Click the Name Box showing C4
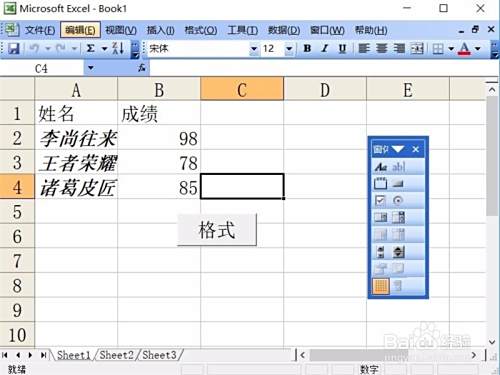The image size is (500, 375). pyautogui.click(x=42, y=68)
